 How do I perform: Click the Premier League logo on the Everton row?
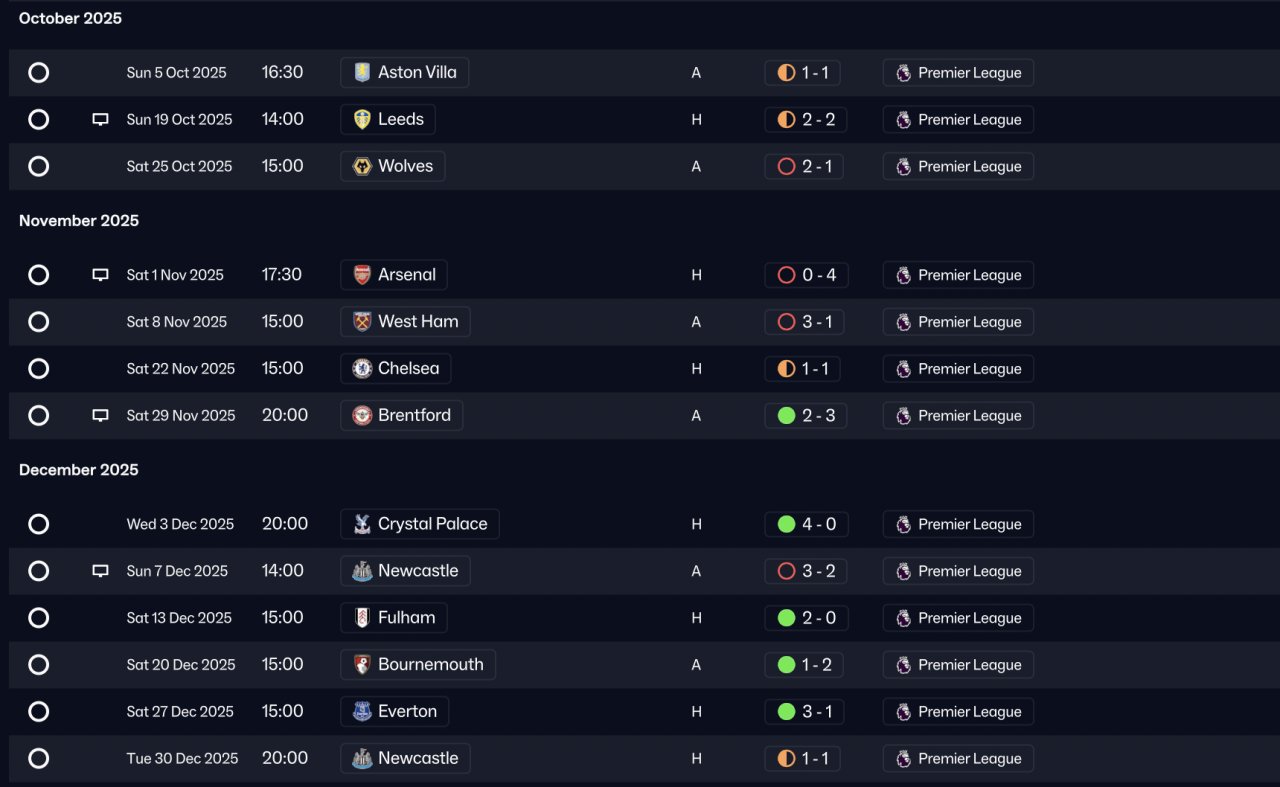903,712
